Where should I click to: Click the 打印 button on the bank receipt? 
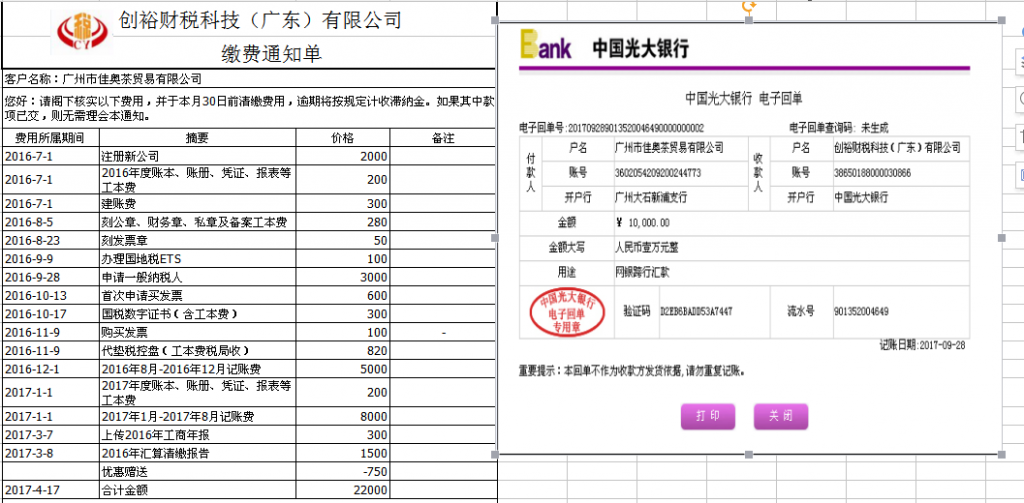[708, 416]
